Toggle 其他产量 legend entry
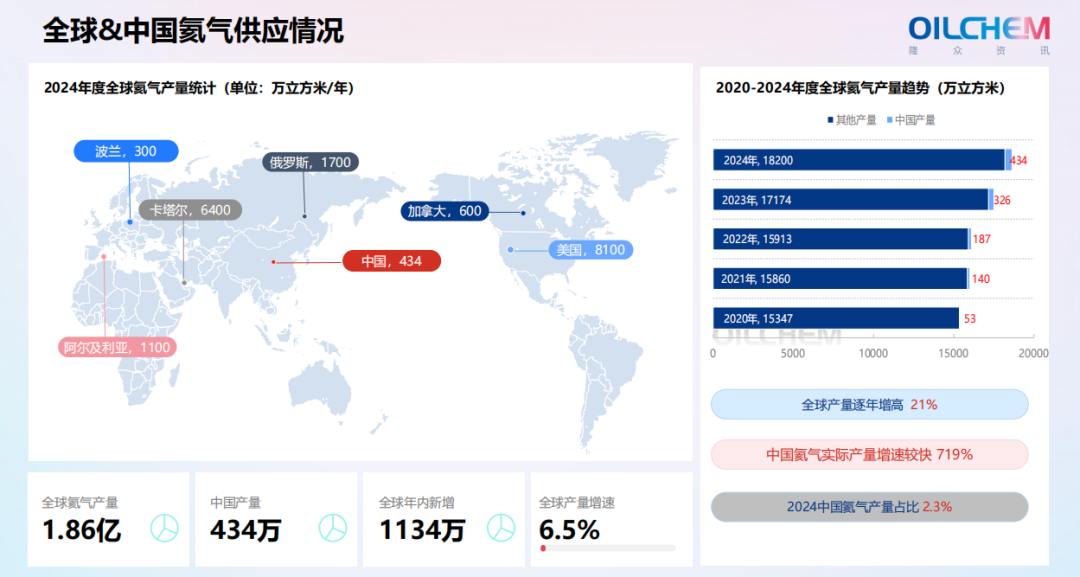 (x=851, y=120)
